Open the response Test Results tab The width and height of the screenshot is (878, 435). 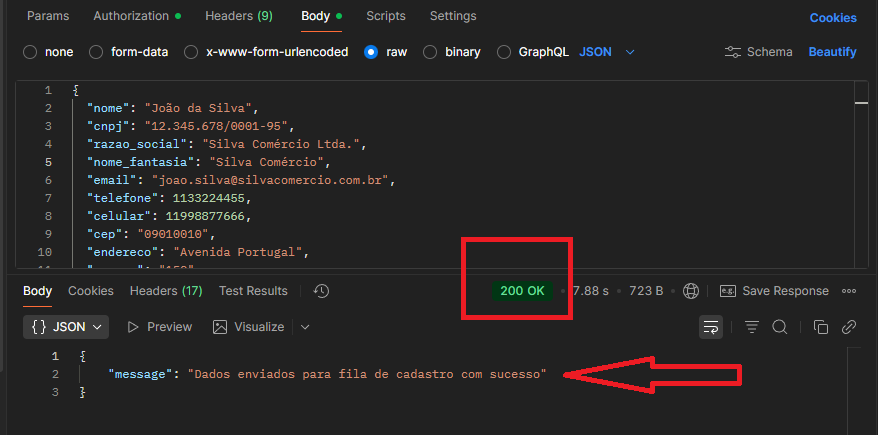[253, 291]
